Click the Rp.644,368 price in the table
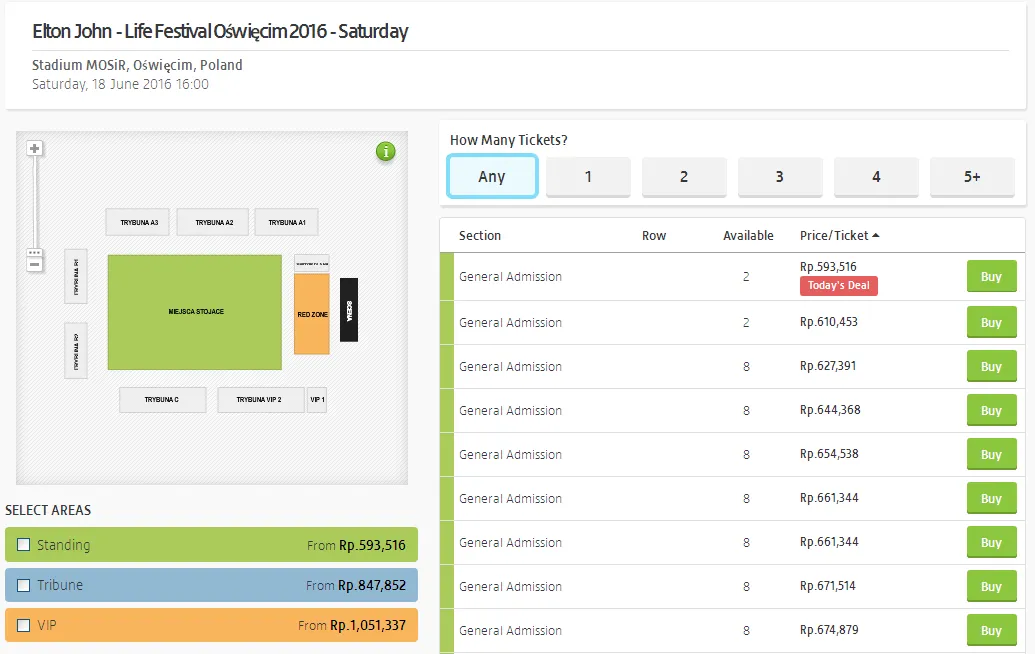Viewport: 1035px width, 654px height. pyautogui.click(x=830, y=410)
